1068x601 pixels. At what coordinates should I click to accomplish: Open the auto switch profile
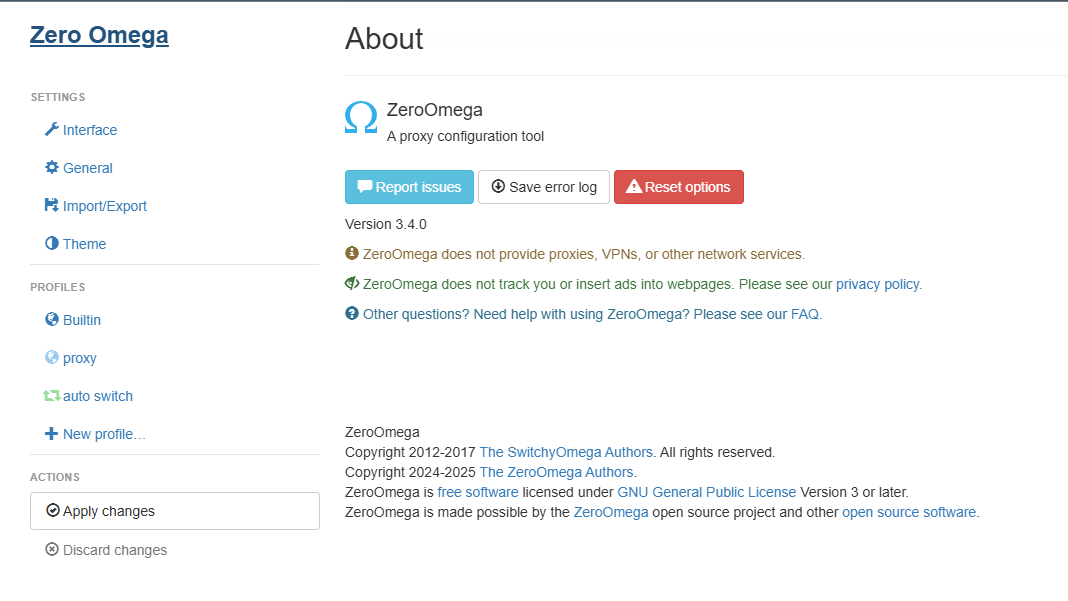pyautogui.click(x=97, y=396)
